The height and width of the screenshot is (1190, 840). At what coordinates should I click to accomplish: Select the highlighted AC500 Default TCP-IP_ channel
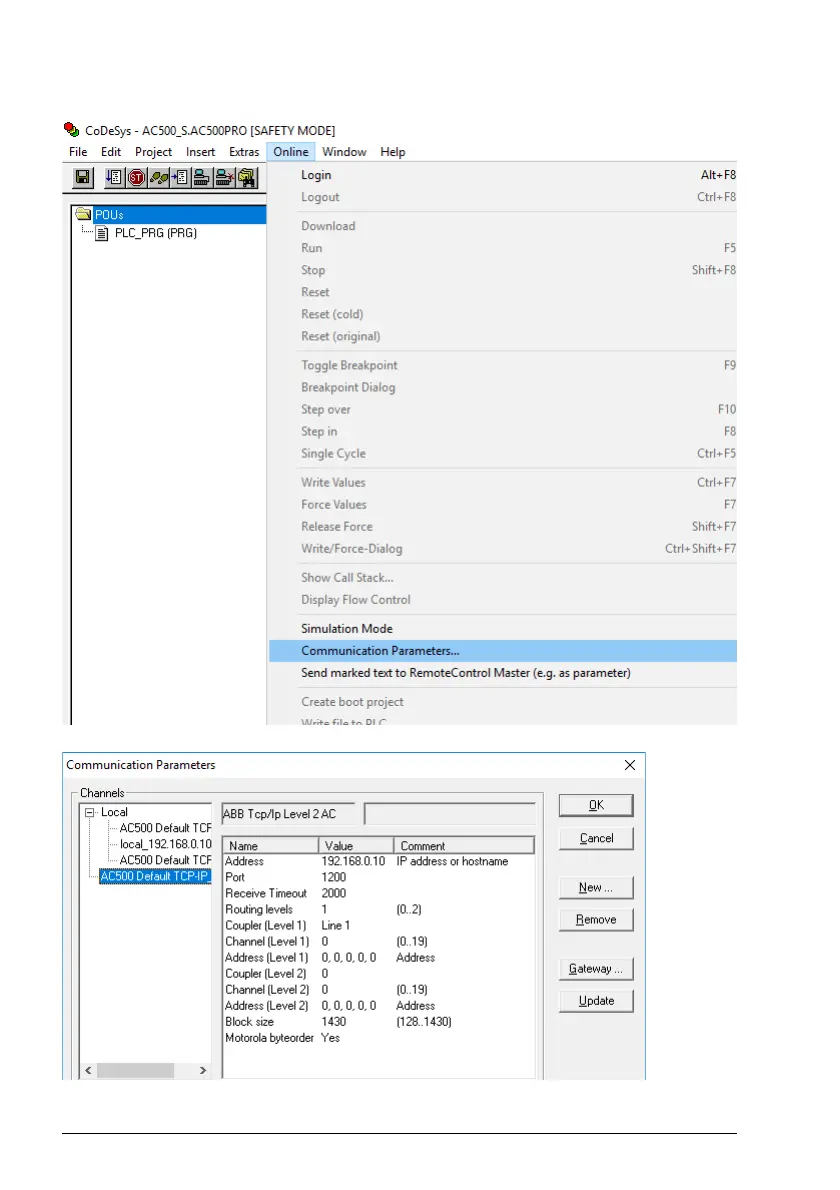pos(155,876)
